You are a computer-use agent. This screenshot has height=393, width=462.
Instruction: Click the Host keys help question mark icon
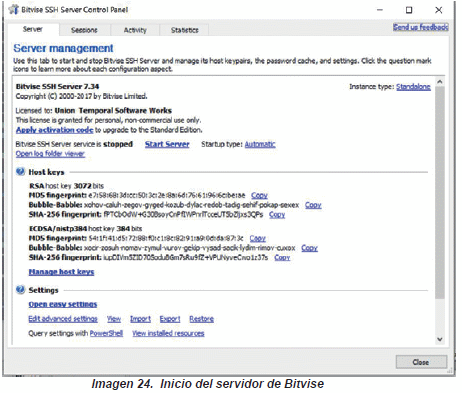(20, 172)
